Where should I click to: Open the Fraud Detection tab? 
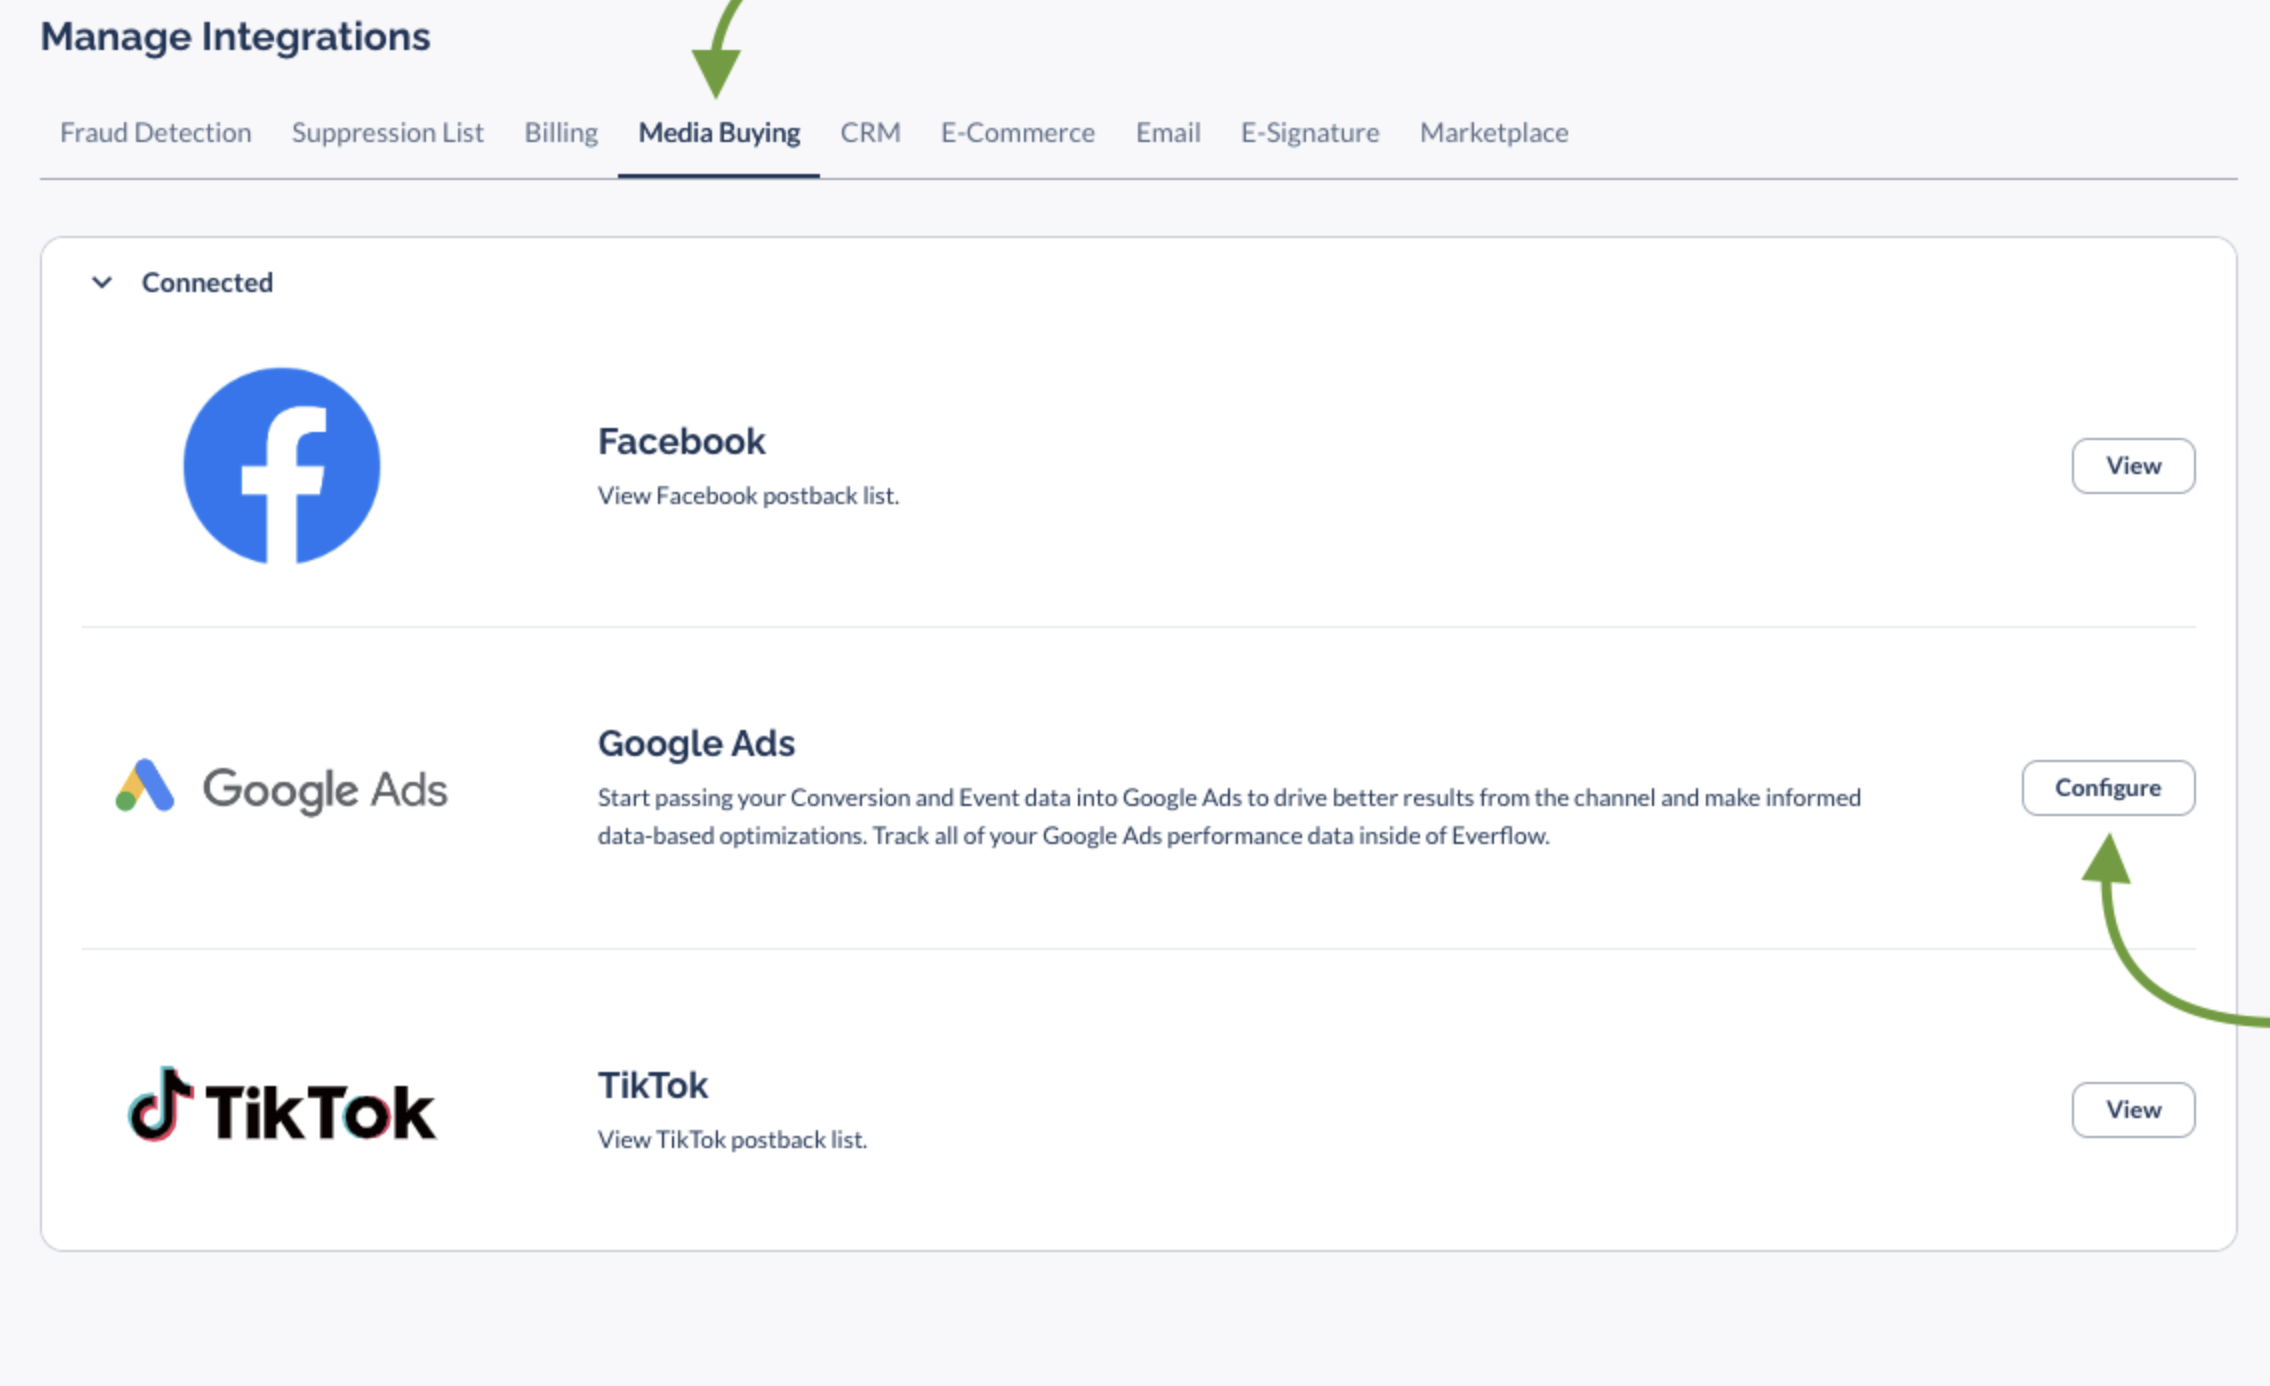tap(155, 133)
